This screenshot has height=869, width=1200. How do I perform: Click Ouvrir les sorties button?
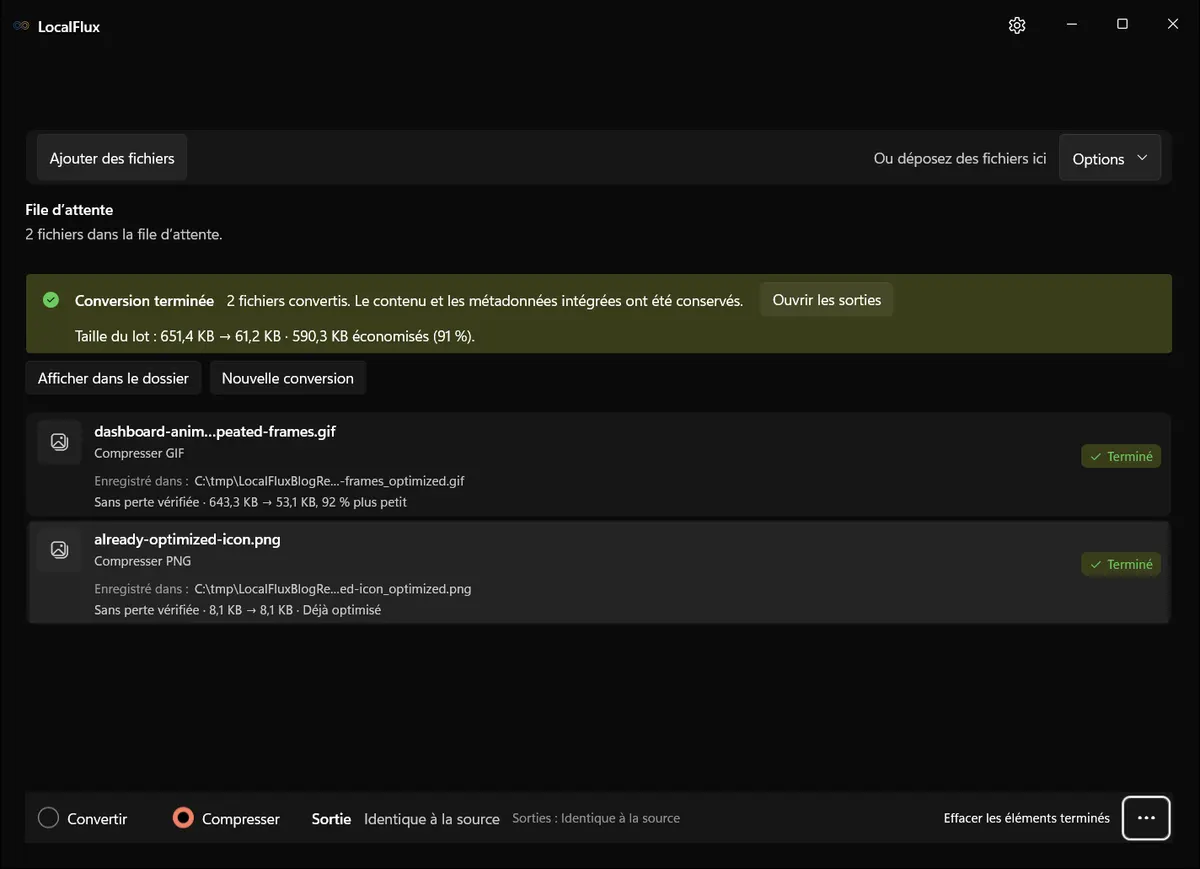[x=827, y=300]
